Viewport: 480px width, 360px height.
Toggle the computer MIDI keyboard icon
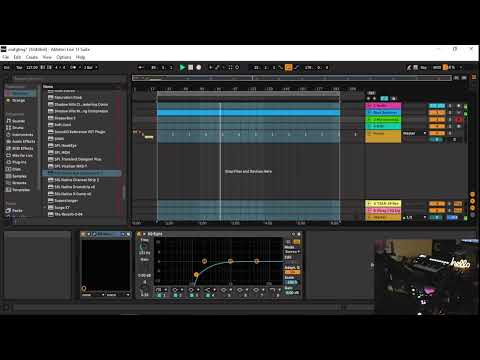pos(416,67)
